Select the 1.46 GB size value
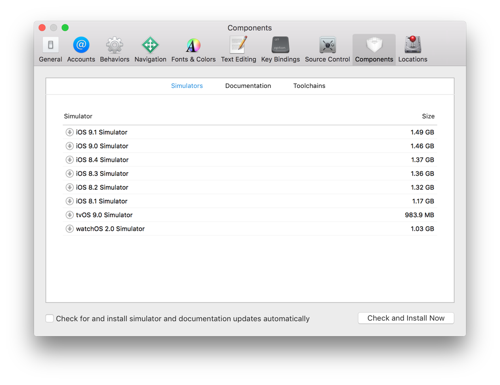The height and width of the screenshot is (385, 500). [x=422, y=146]
